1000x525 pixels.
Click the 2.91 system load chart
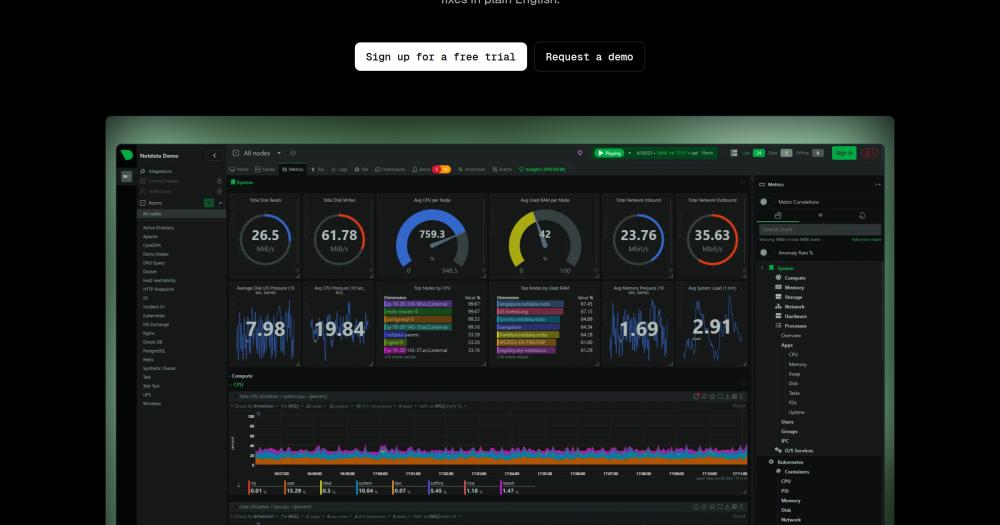click(x=712, y=325)
